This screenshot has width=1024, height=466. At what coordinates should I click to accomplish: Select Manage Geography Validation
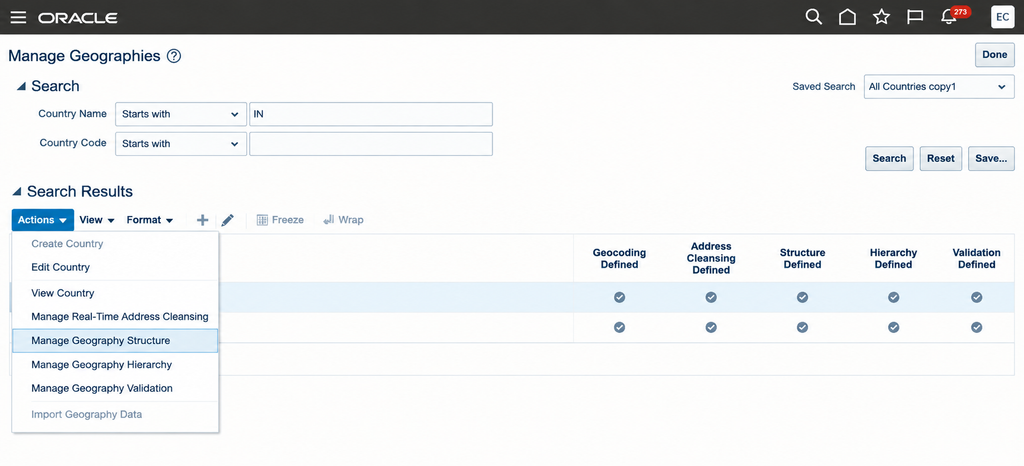click(x=115, y=388)
